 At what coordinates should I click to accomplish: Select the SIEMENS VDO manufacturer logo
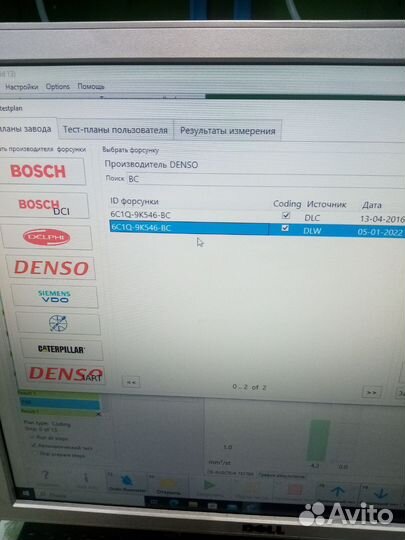pos(54,297)
